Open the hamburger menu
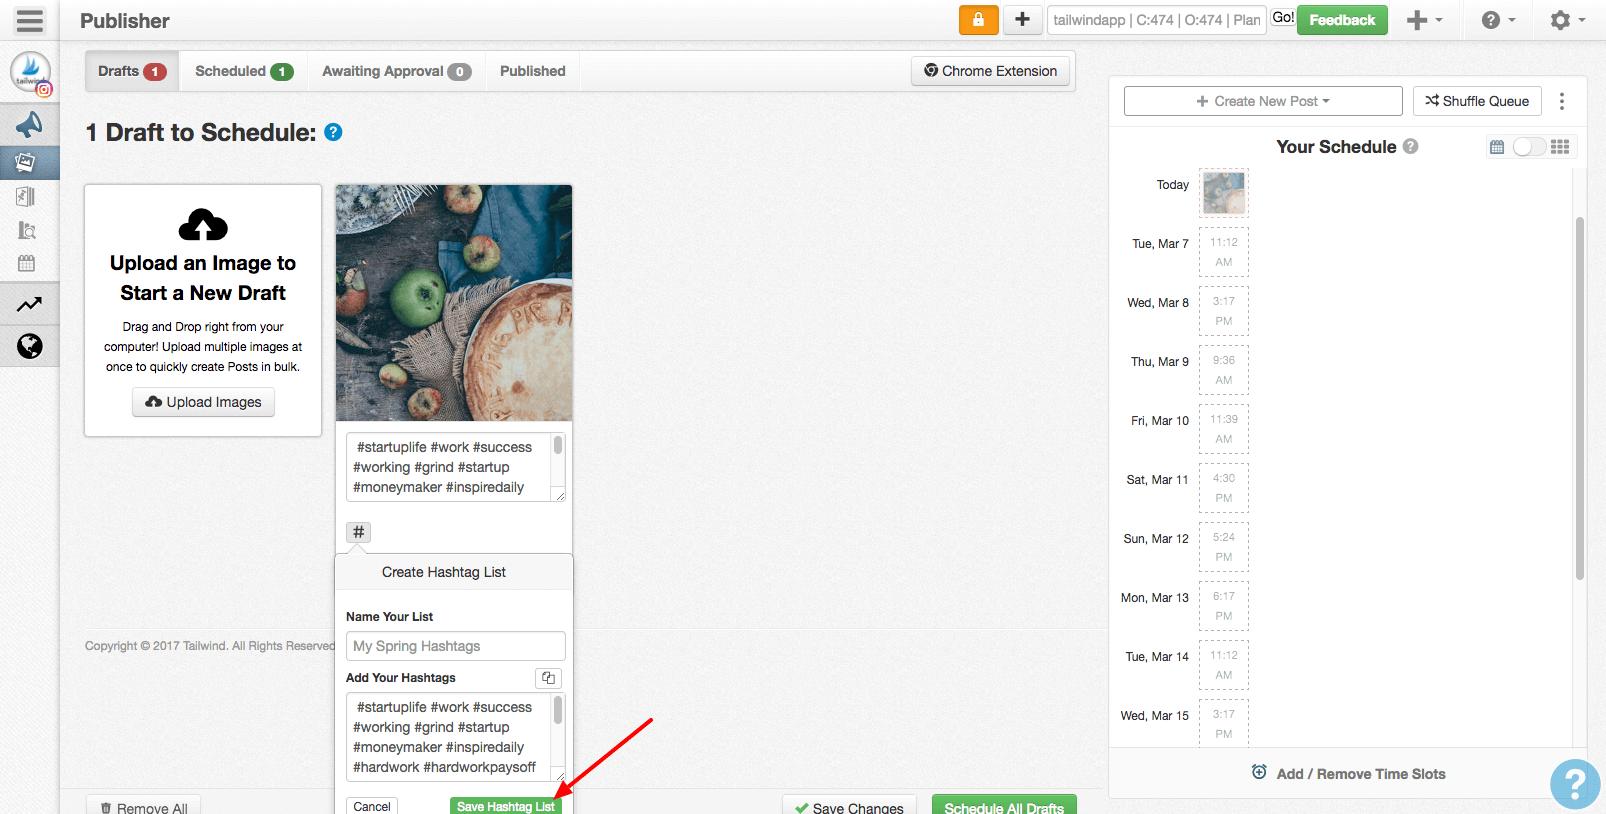1606x814 pixels. (30, 20)
